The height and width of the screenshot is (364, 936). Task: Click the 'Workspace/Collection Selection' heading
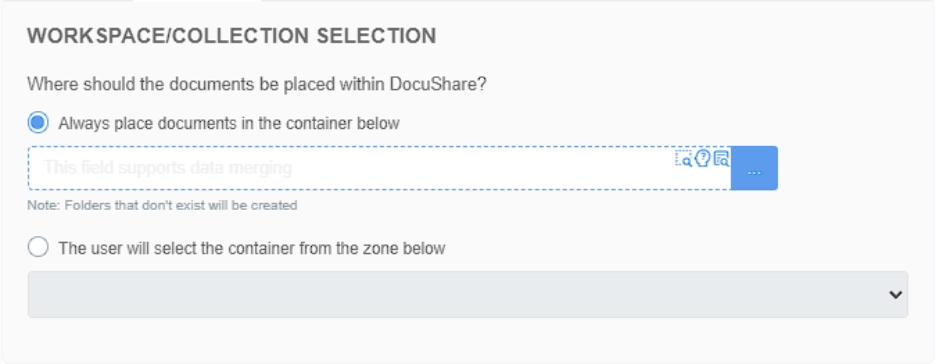point(232,36)
